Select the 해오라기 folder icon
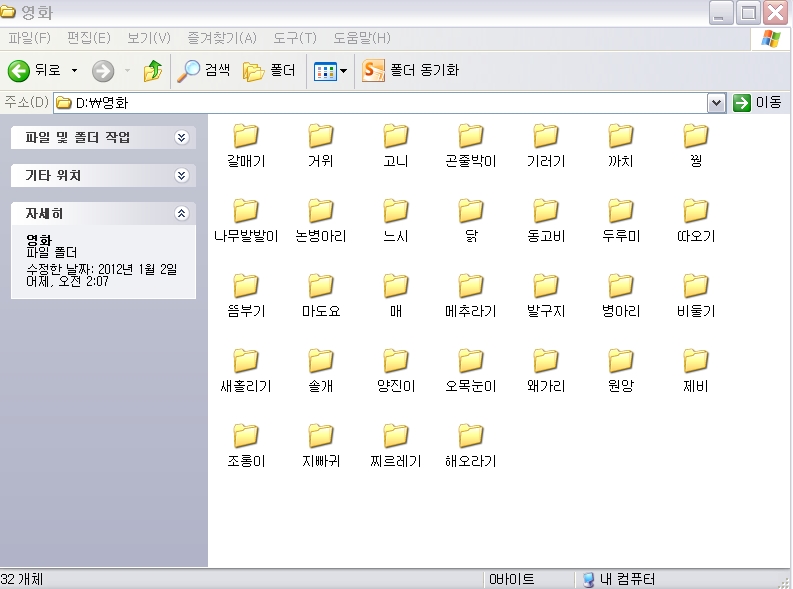793x589 pixels. pyautogui.click(x=471, y=436)
